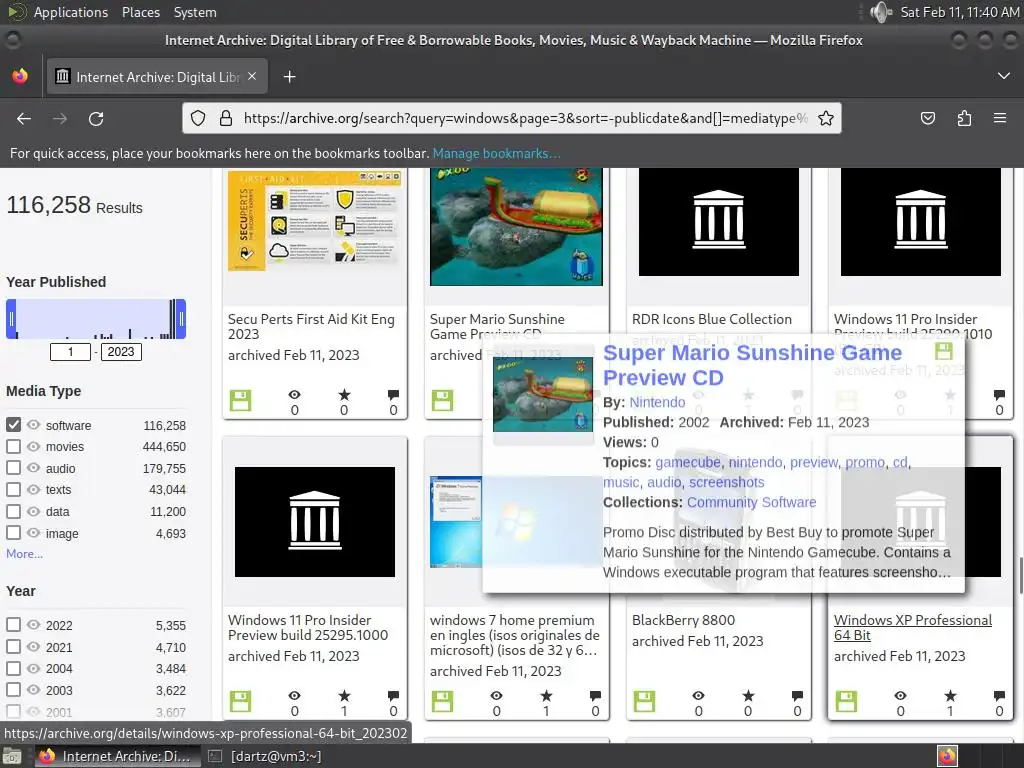Open the Firefox hamburger menu
The image size is (1024, 768).
1000,118
